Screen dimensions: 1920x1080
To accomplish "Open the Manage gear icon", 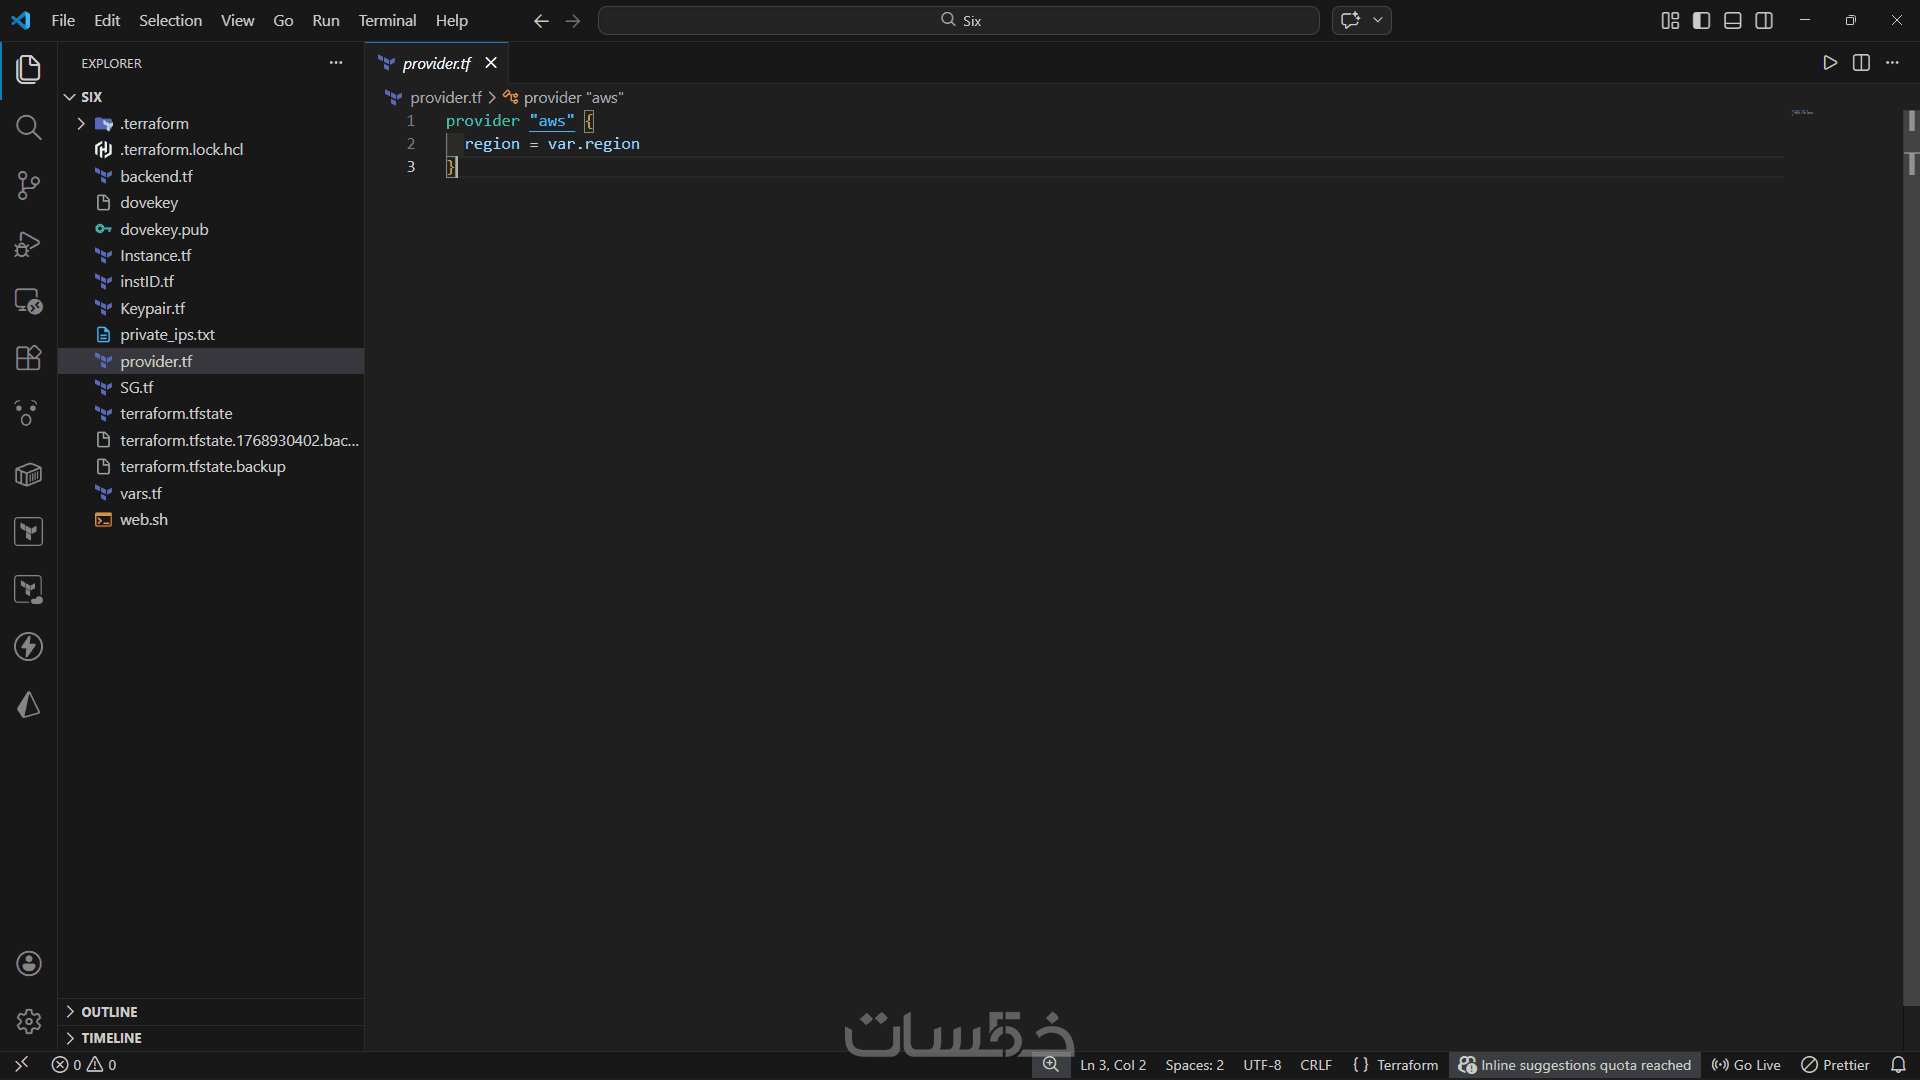I will tap(28, 1021).
